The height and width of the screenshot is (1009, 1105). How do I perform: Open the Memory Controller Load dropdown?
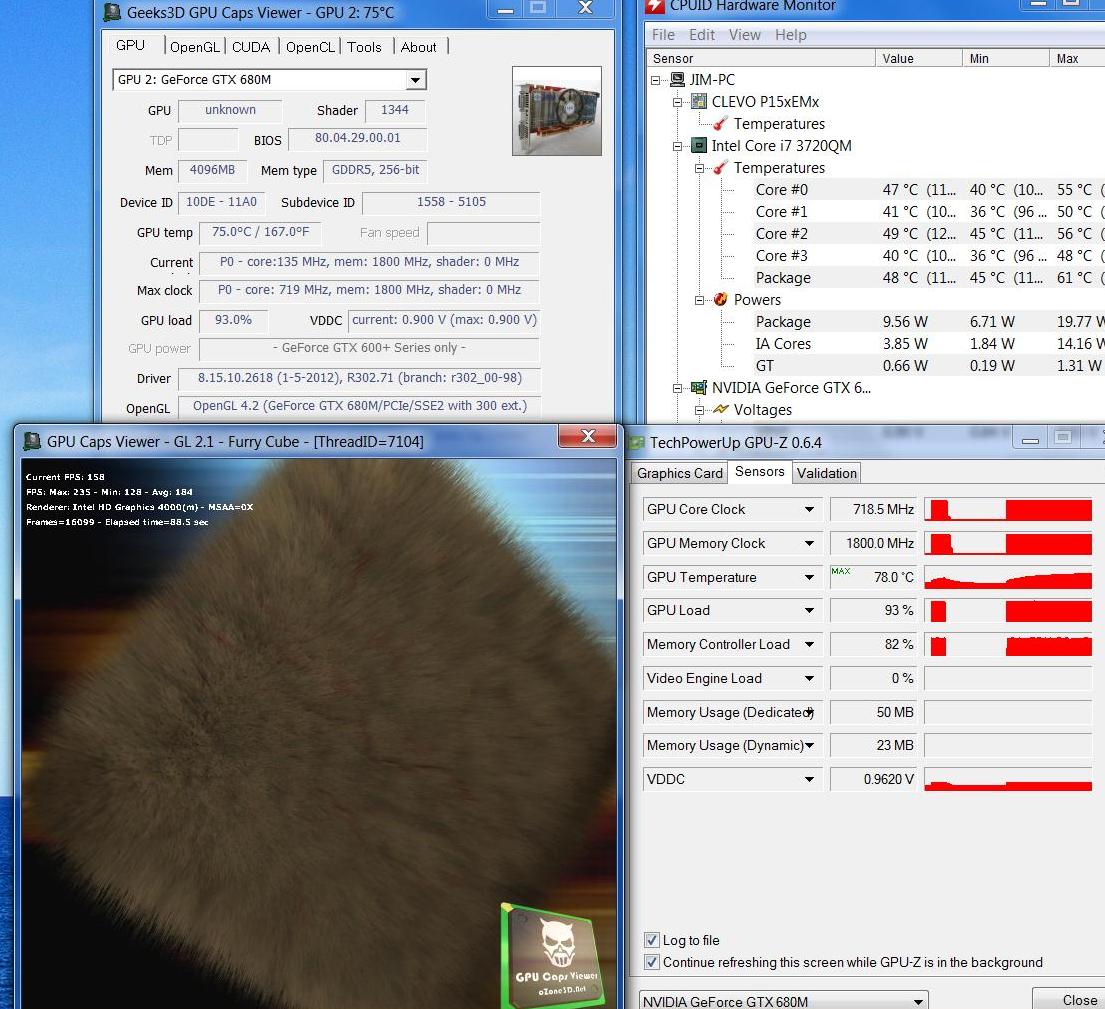coord(809,644)
